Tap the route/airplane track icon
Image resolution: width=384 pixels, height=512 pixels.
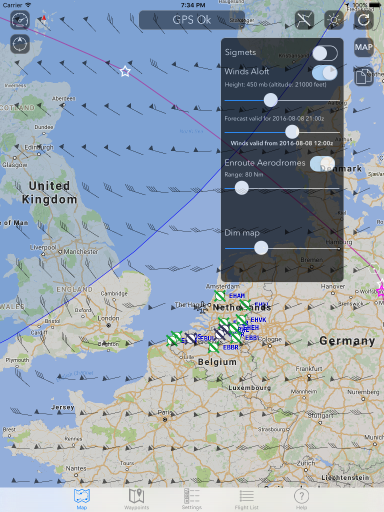pyautogui.click(x=304, y=20)
